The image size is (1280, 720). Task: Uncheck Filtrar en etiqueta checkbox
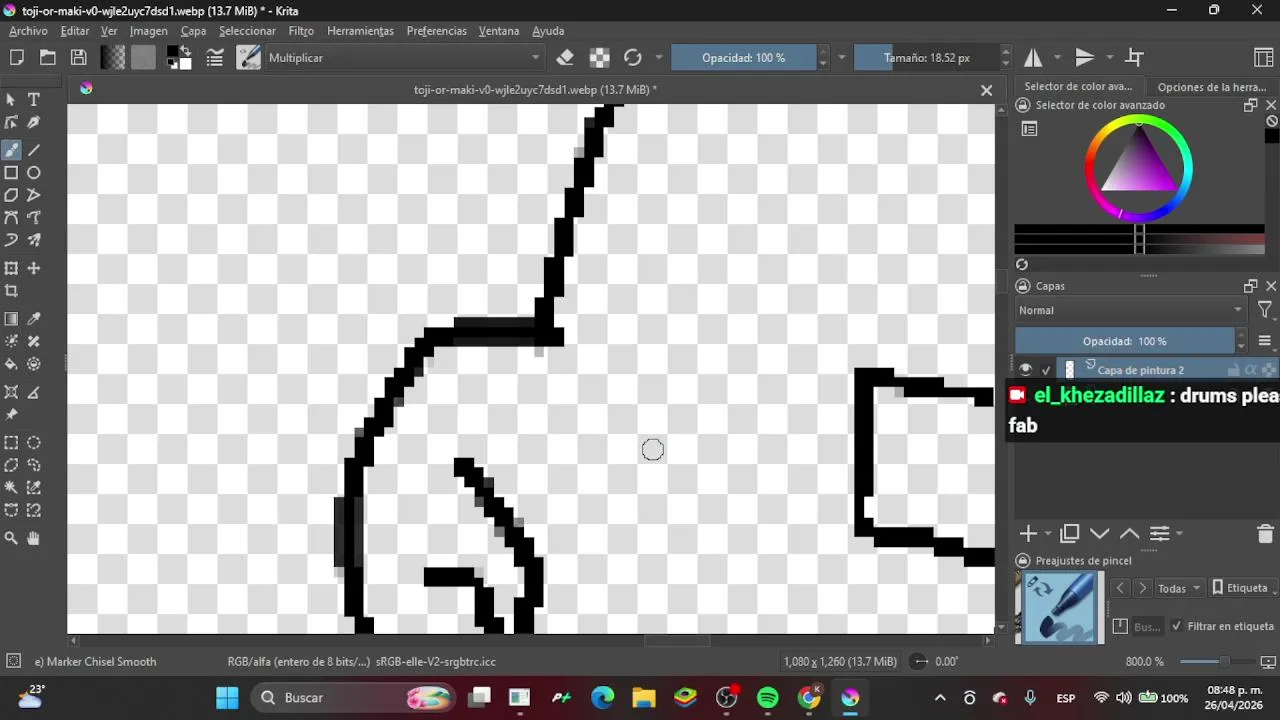pyautogui.click(x=1176, y=626)
